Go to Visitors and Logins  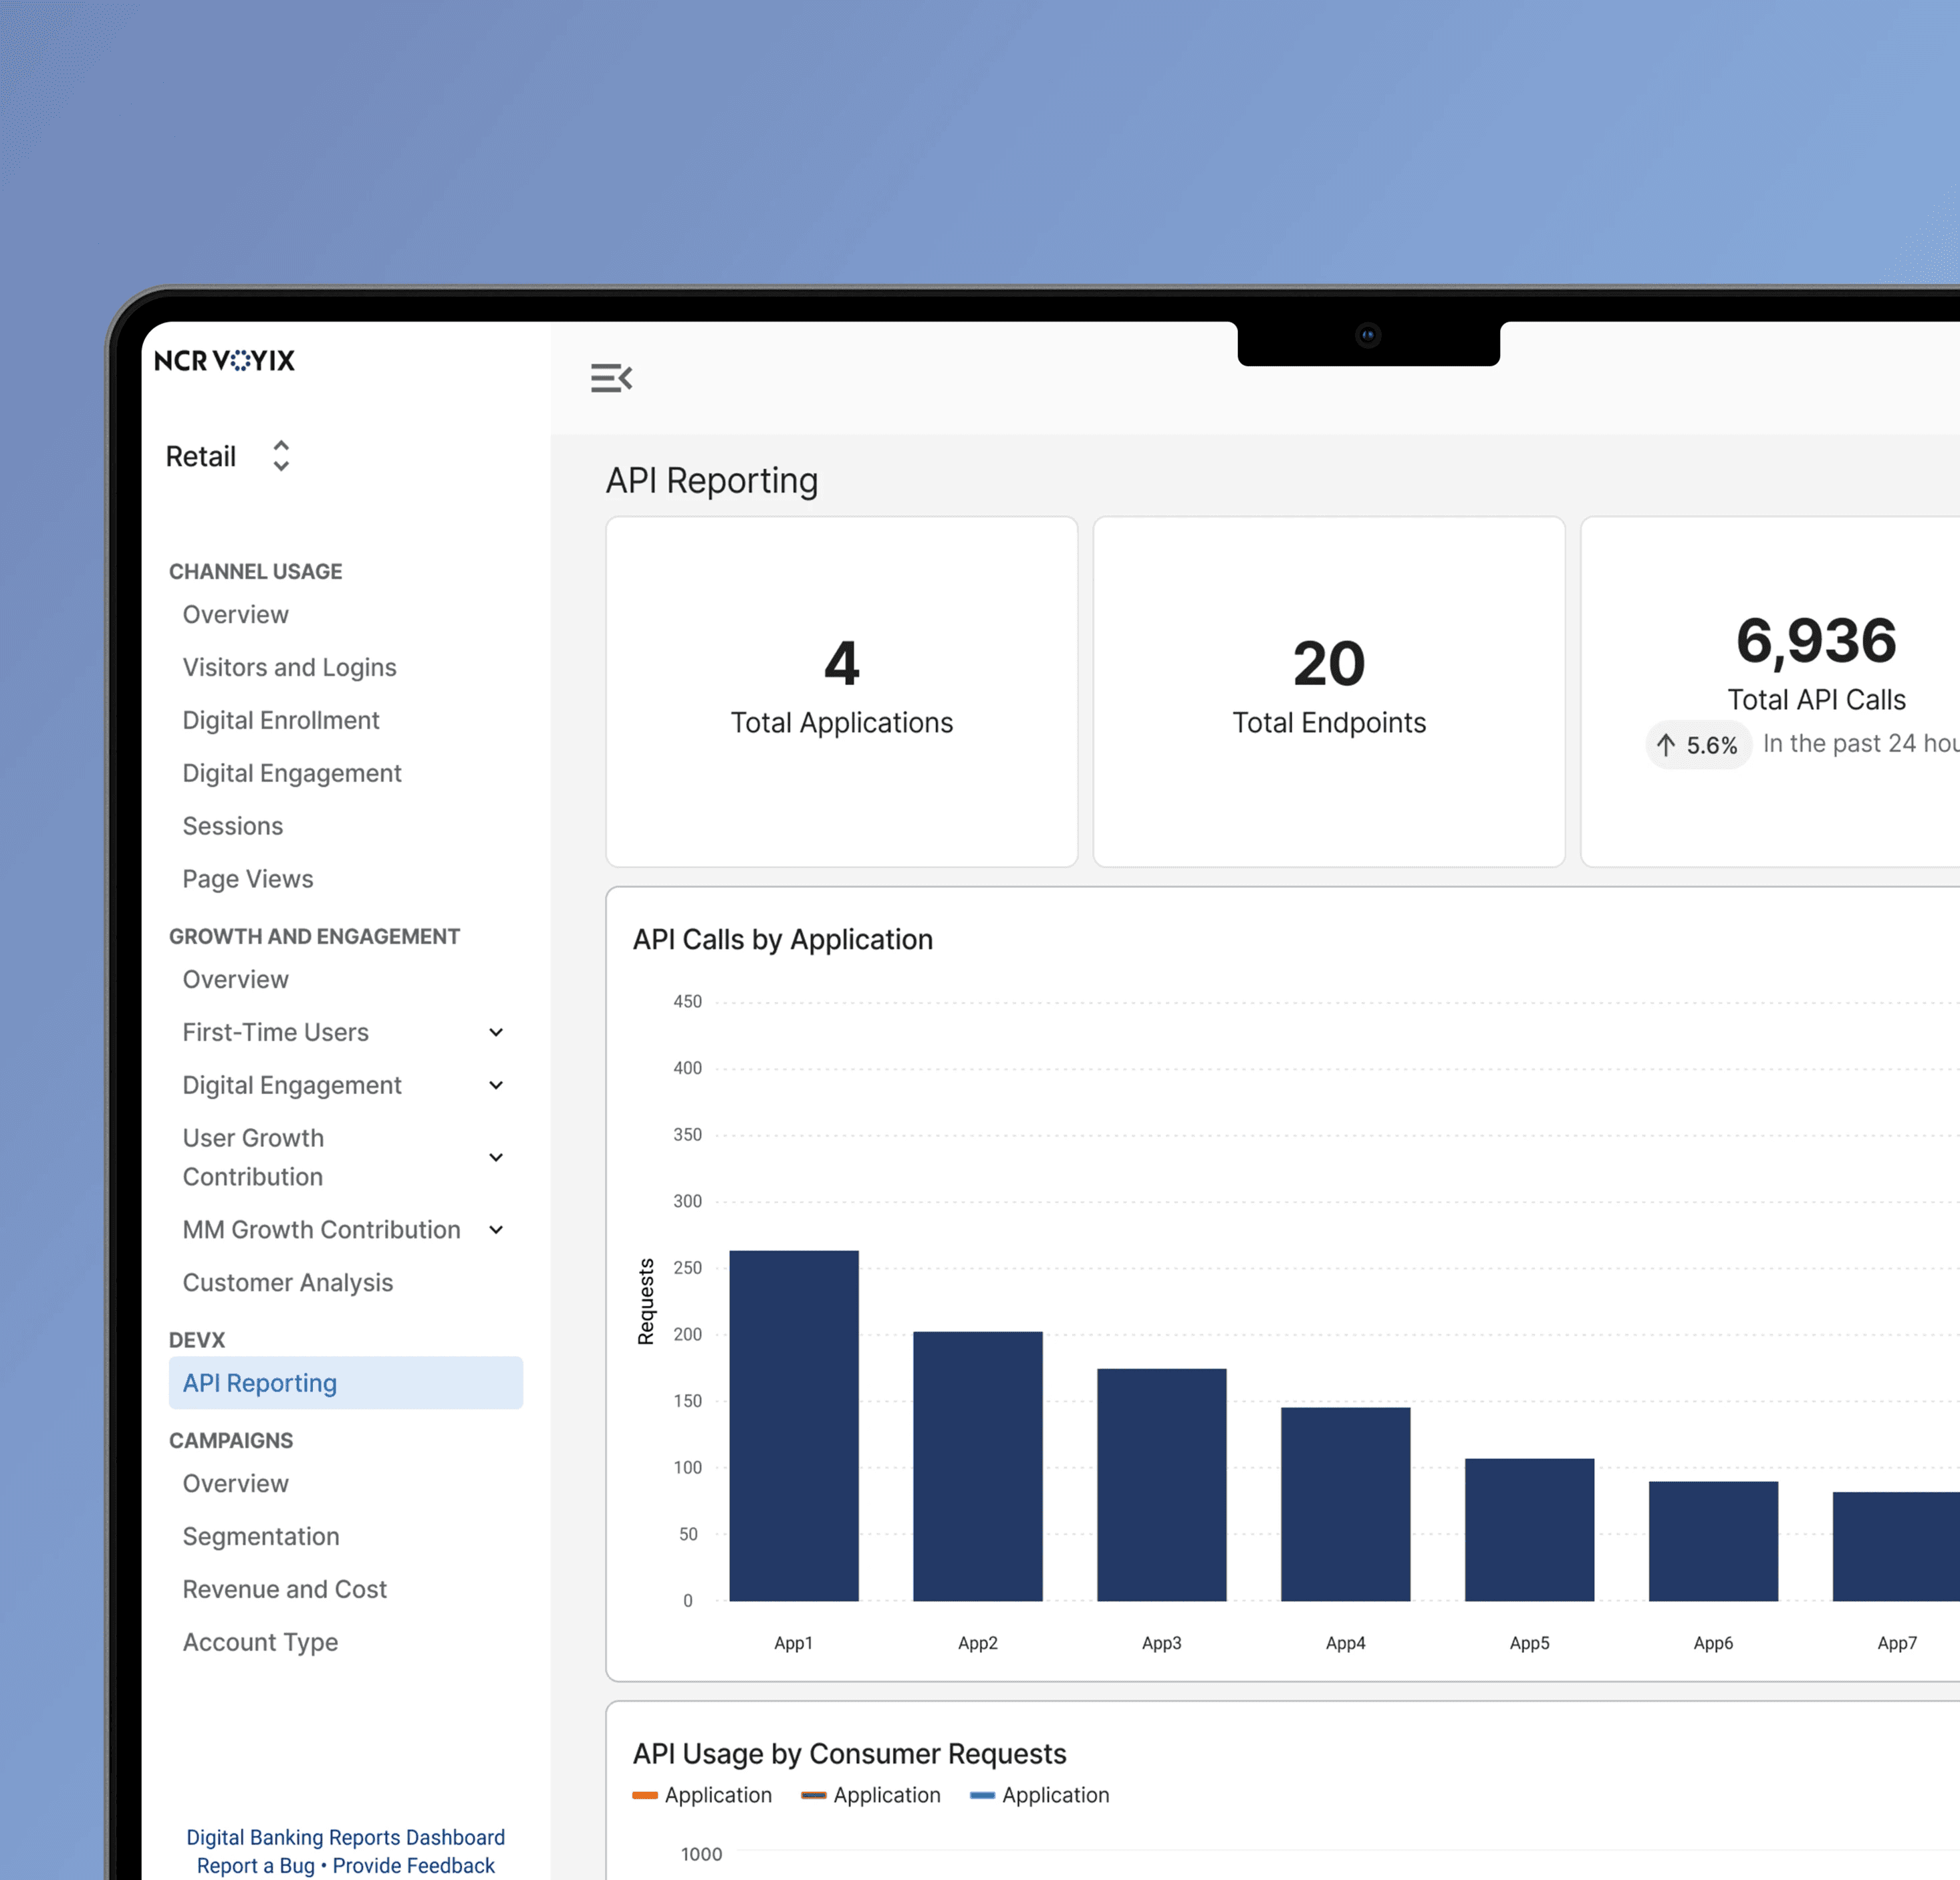pos(289,667)
